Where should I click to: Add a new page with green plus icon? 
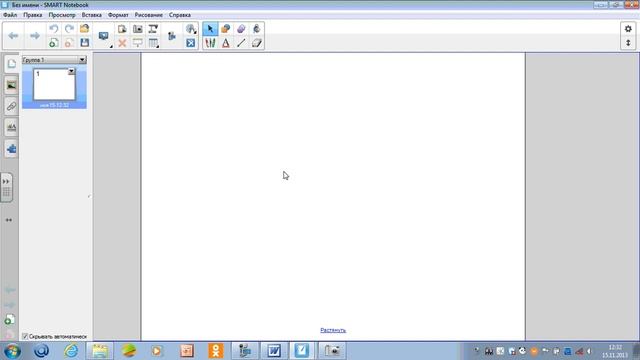tap(53, 43)
